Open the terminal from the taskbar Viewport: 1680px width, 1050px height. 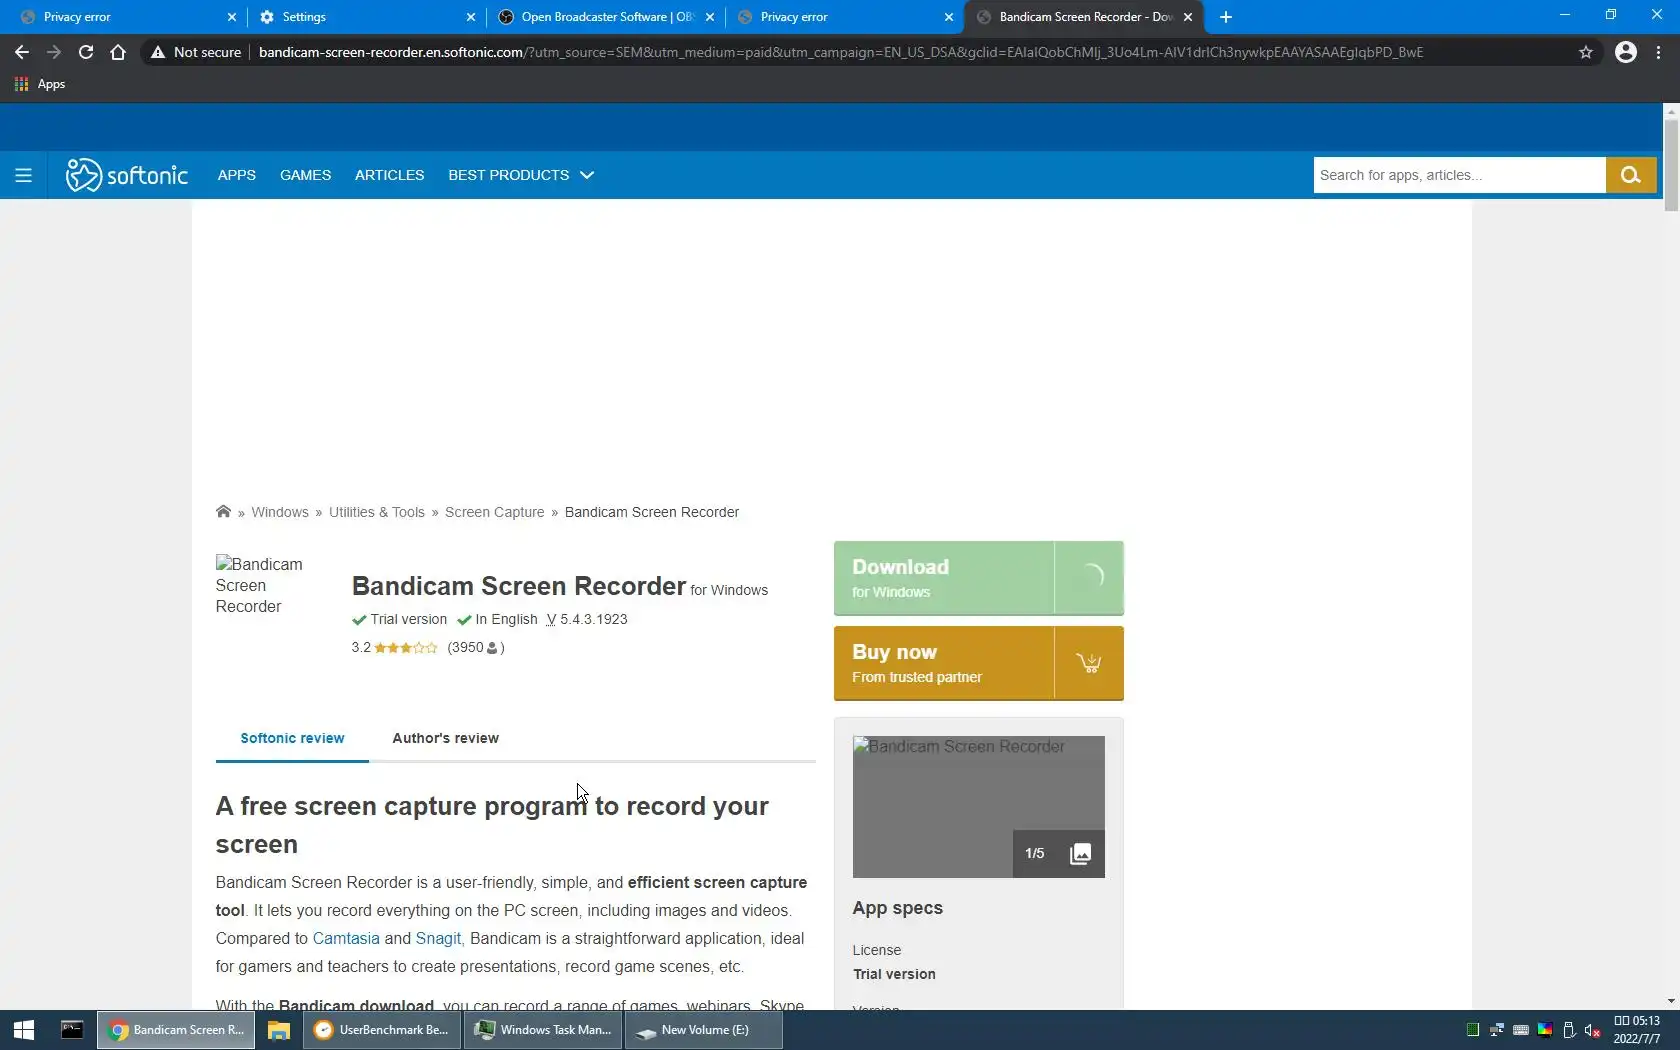72,1030
